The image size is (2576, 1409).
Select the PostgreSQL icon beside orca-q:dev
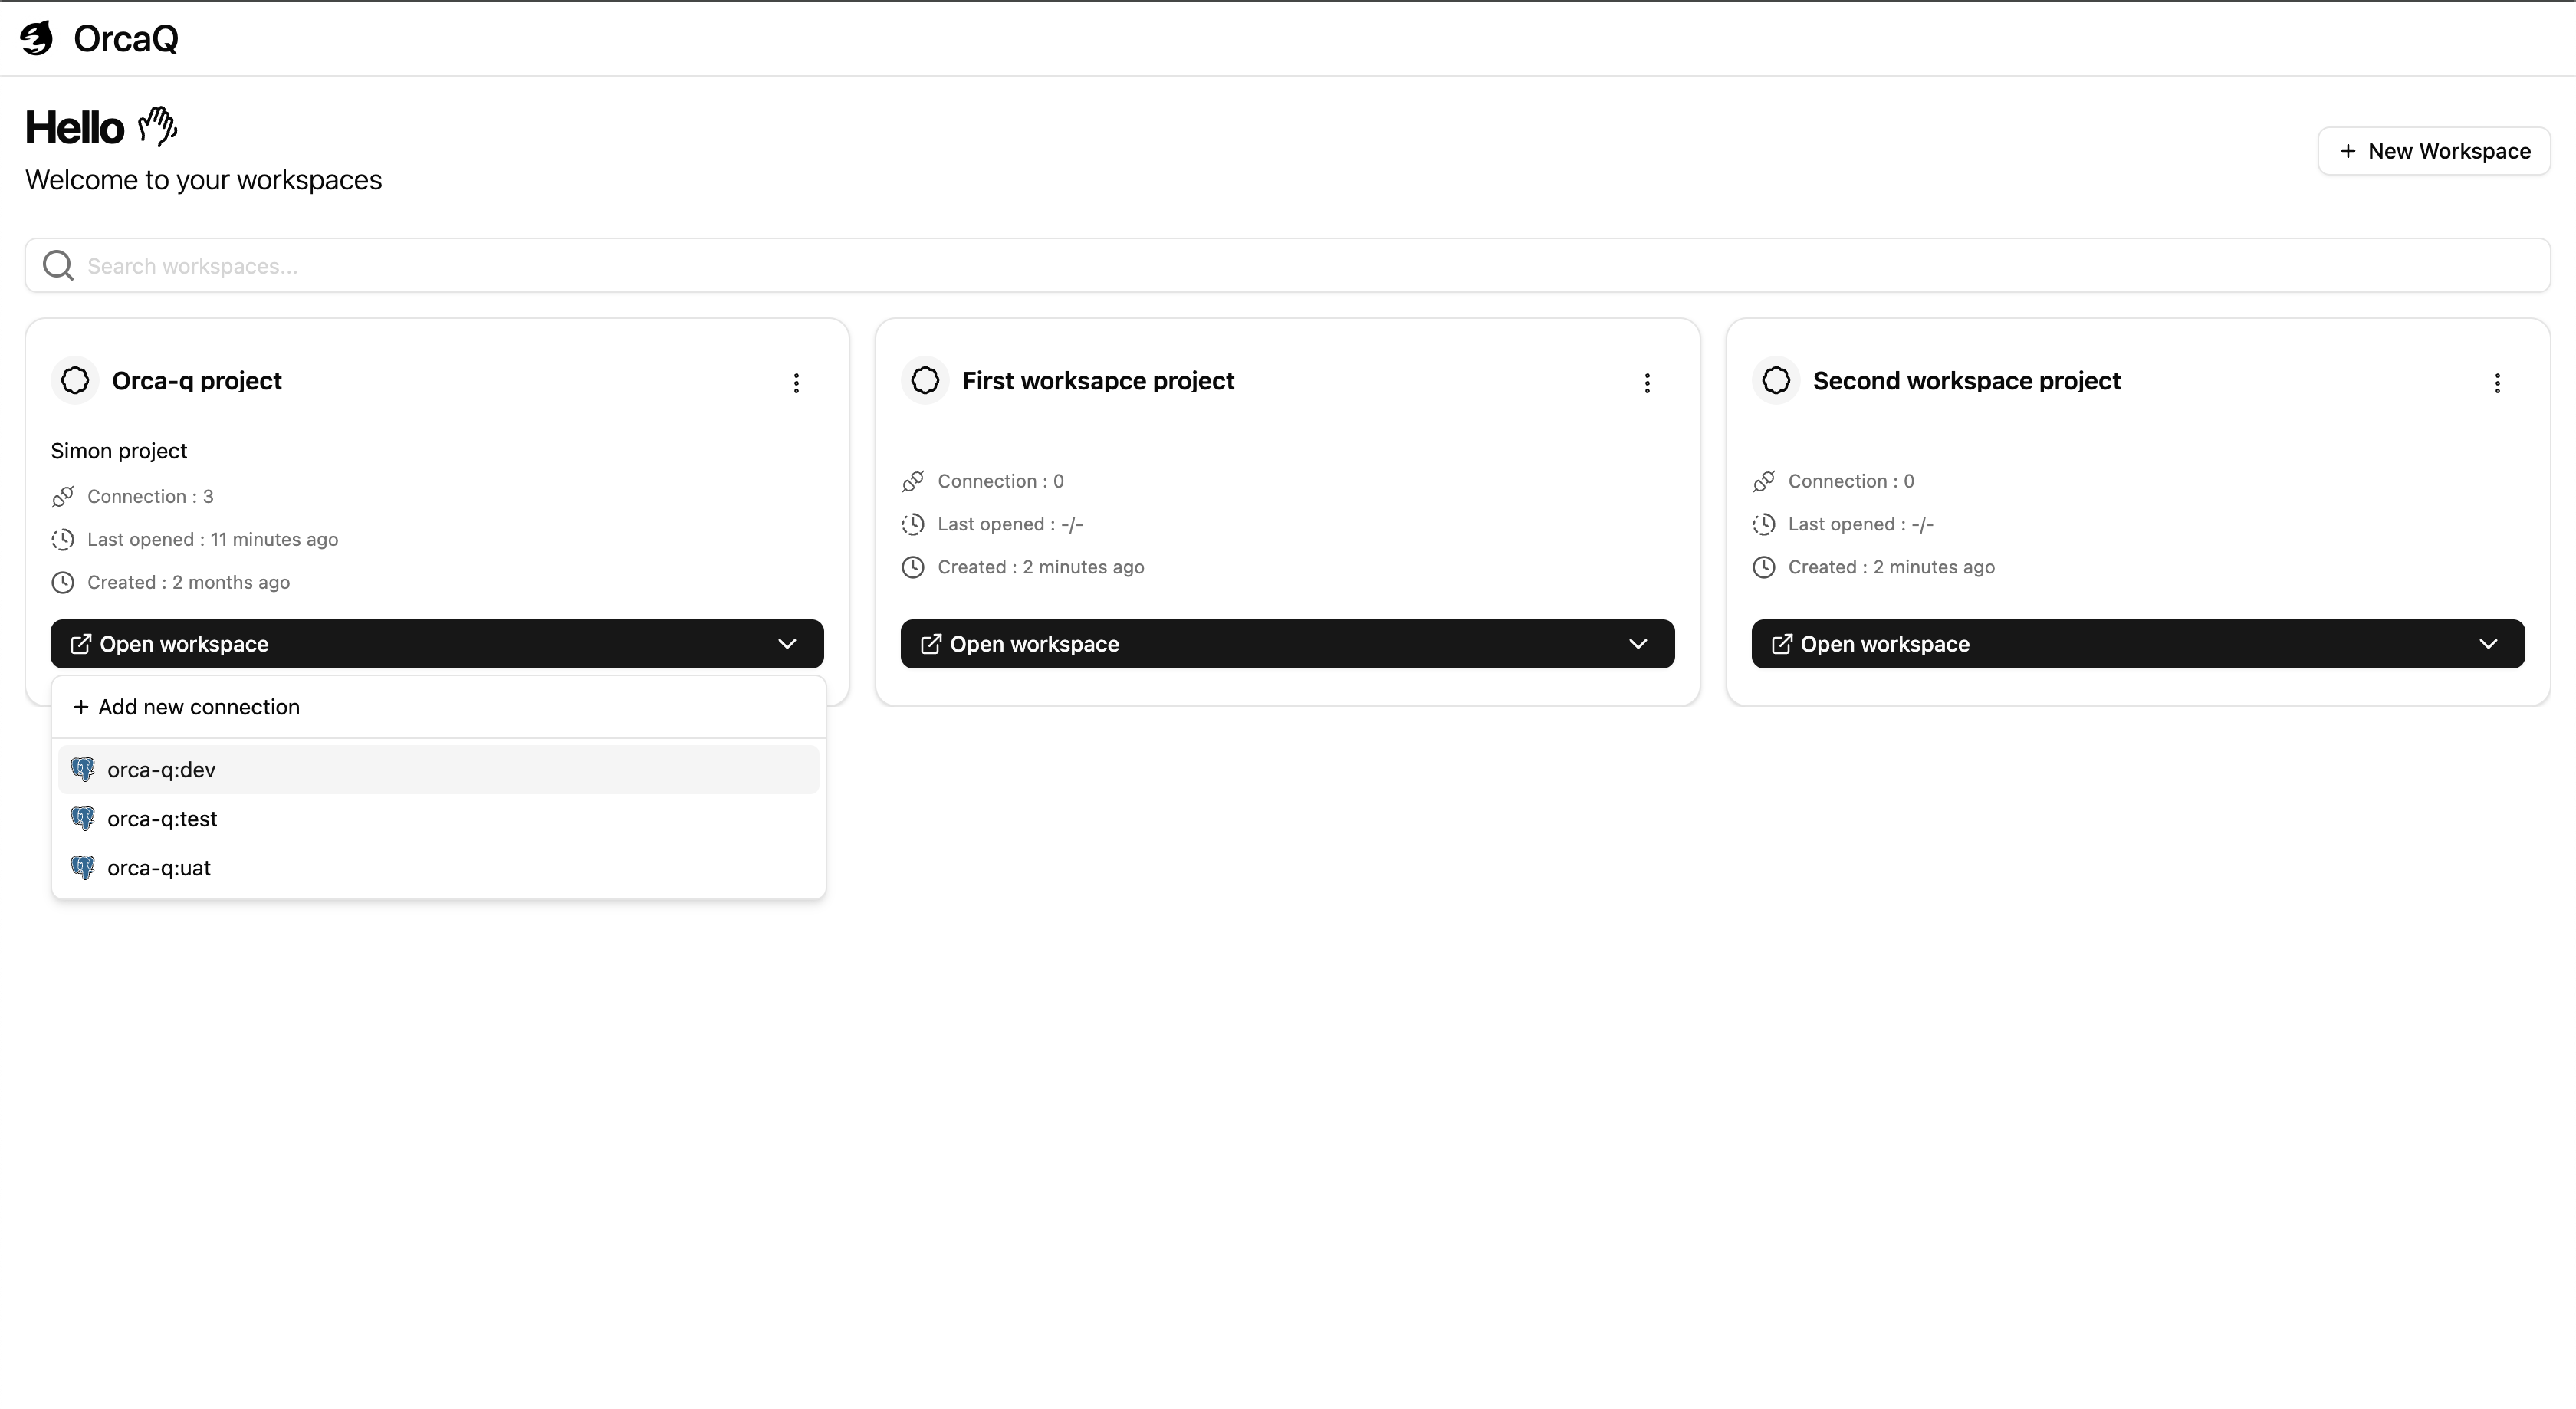[84, 768]
